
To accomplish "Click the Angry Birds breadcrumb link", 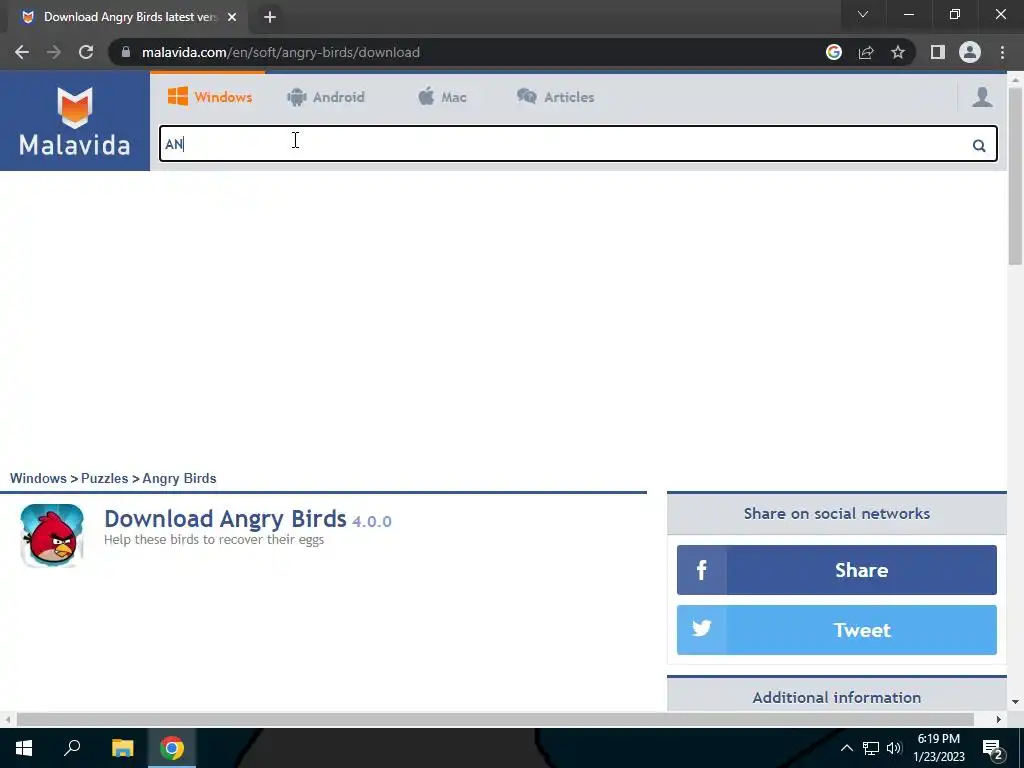I will point(179,478).
